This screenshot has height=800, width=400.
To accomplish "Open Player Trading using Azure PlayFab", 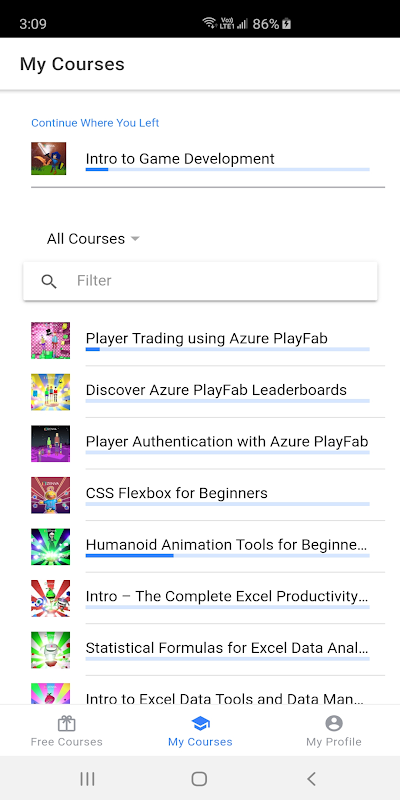I will pos(208,340).
